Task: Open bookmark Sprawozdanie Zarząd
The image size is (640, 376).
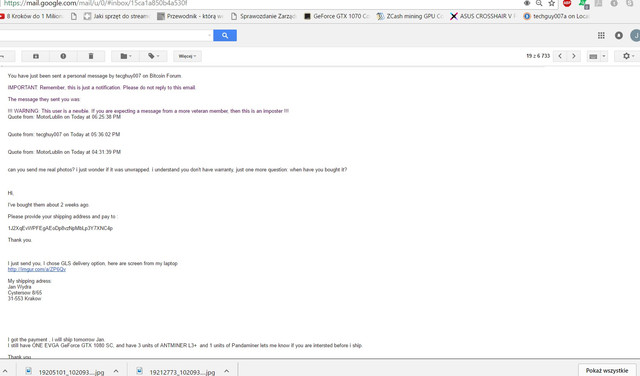Action: tap(263, 16)
